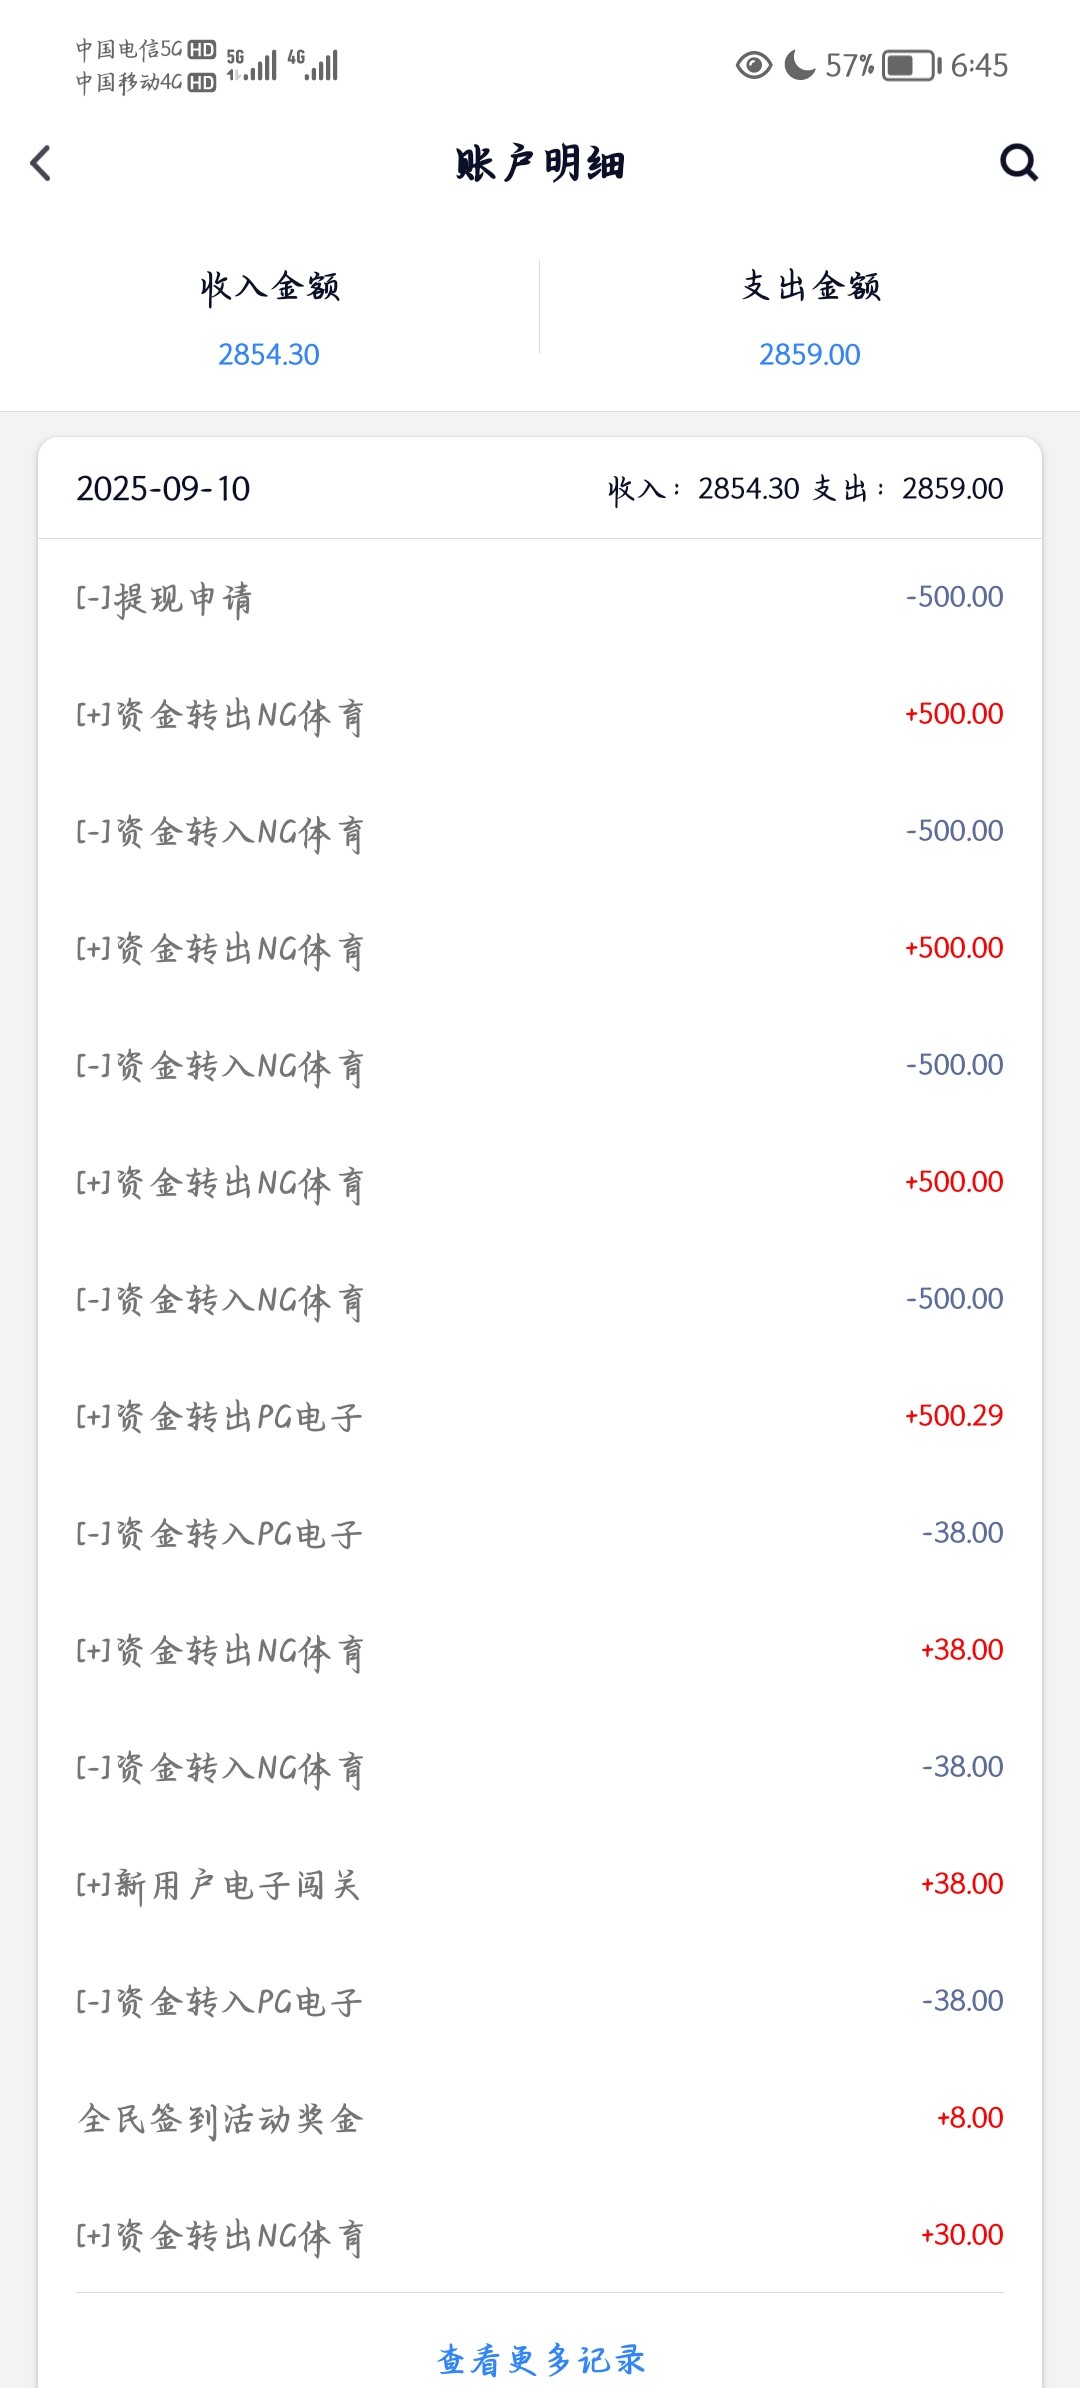Tap the status bar clock showing 6:45
Viewport: 1080px width, 2388px height.
979,66
